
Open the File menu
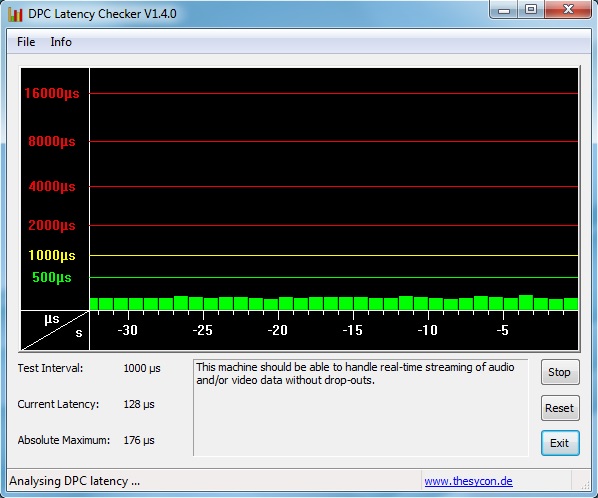[x=26, y=42]
